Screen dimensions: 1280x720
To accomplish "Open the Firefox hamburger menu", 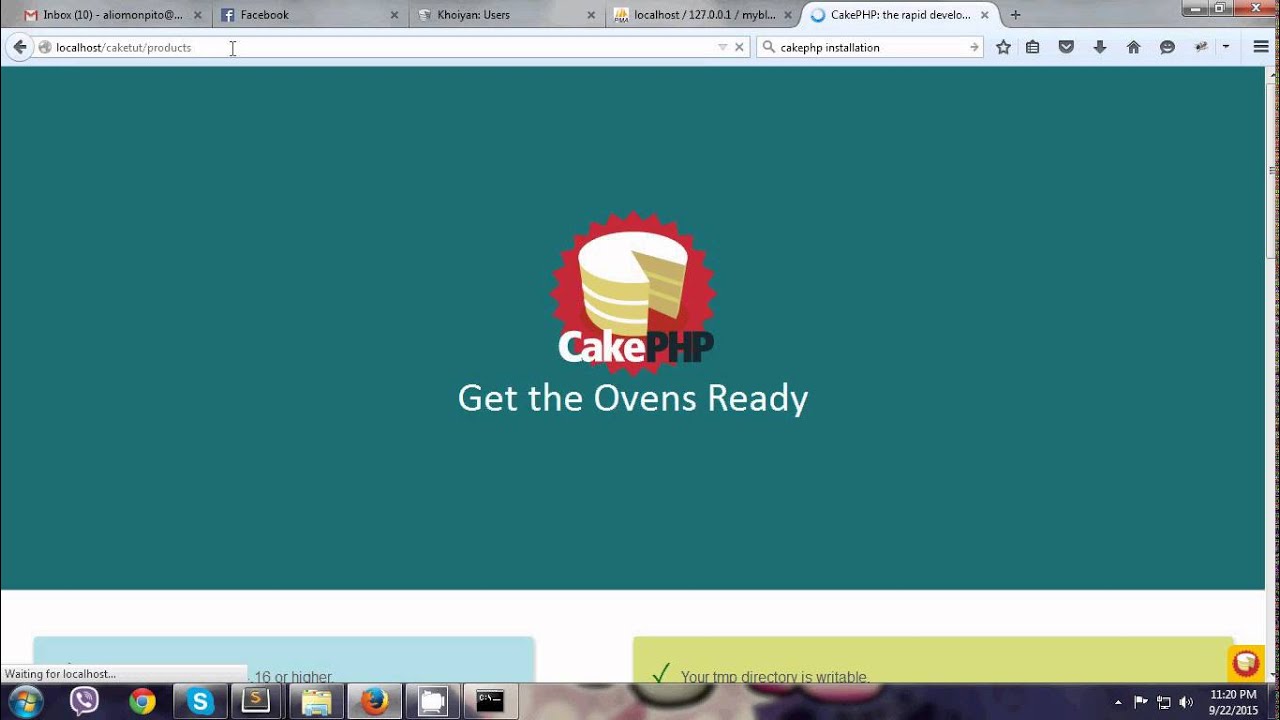I will click(1260, 47).
